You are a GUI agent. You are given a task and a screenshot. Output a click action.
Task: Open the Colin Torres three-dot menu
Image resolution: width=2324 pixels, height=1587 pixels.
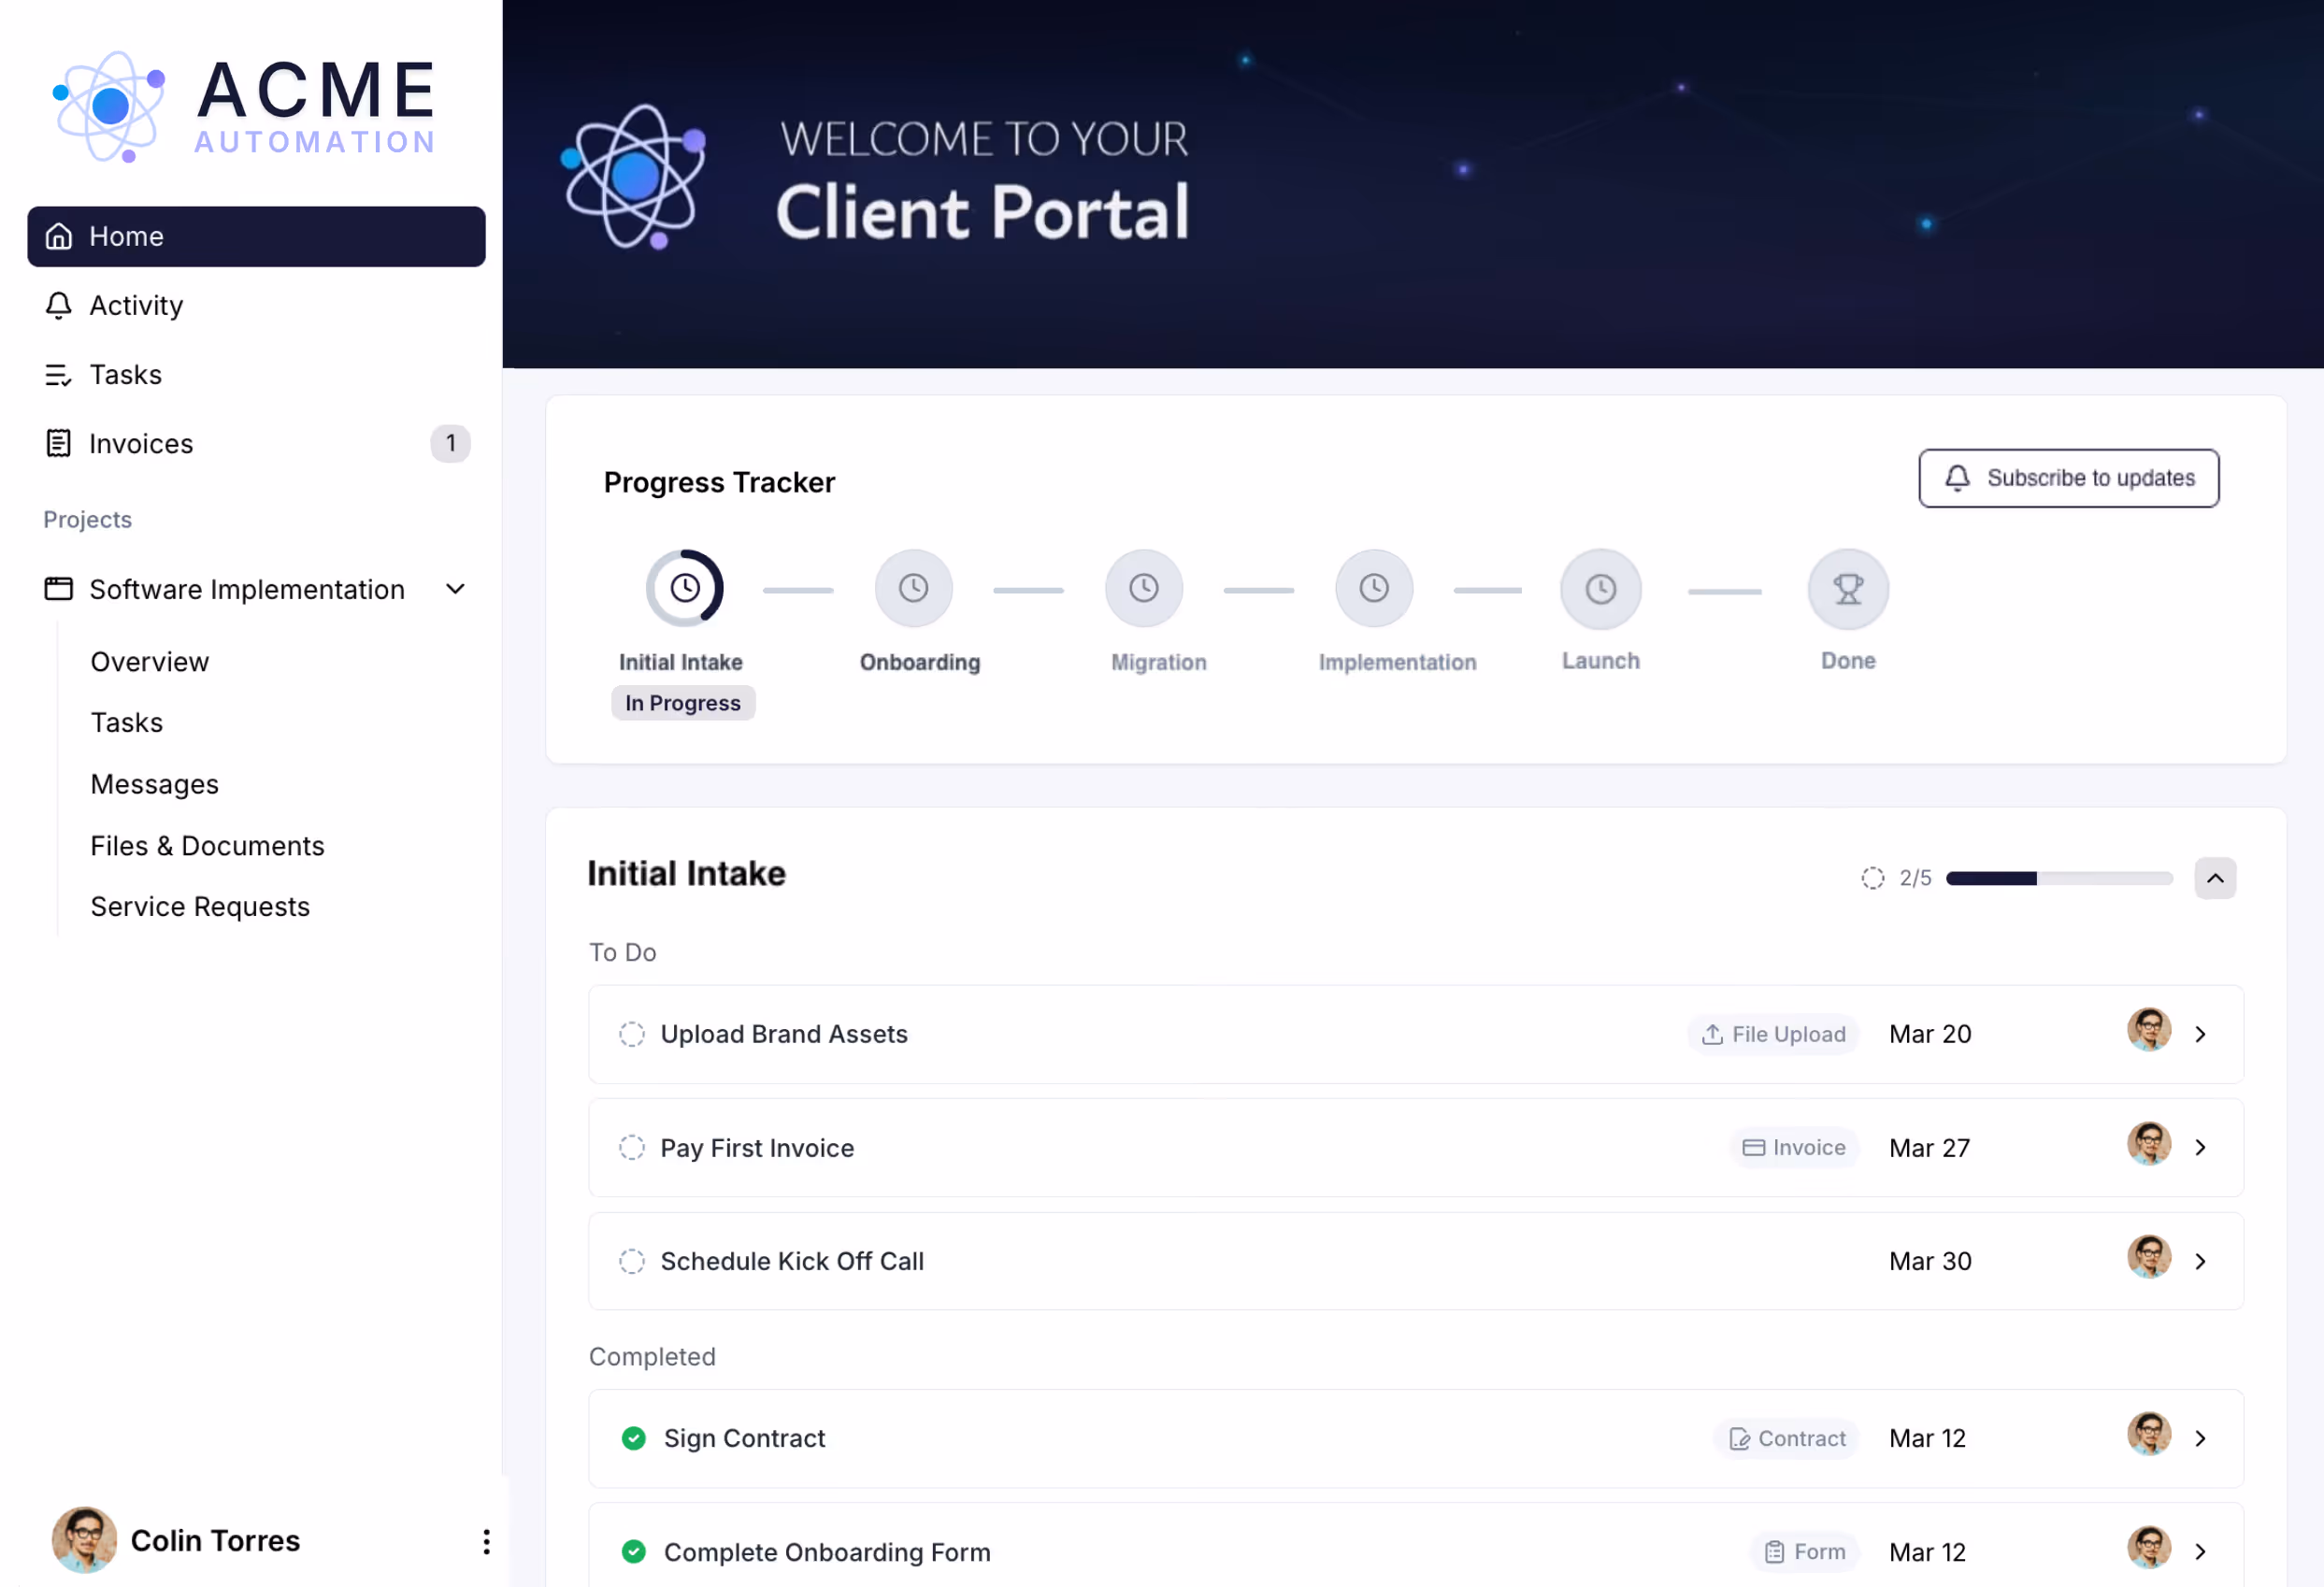[486, 1541]
